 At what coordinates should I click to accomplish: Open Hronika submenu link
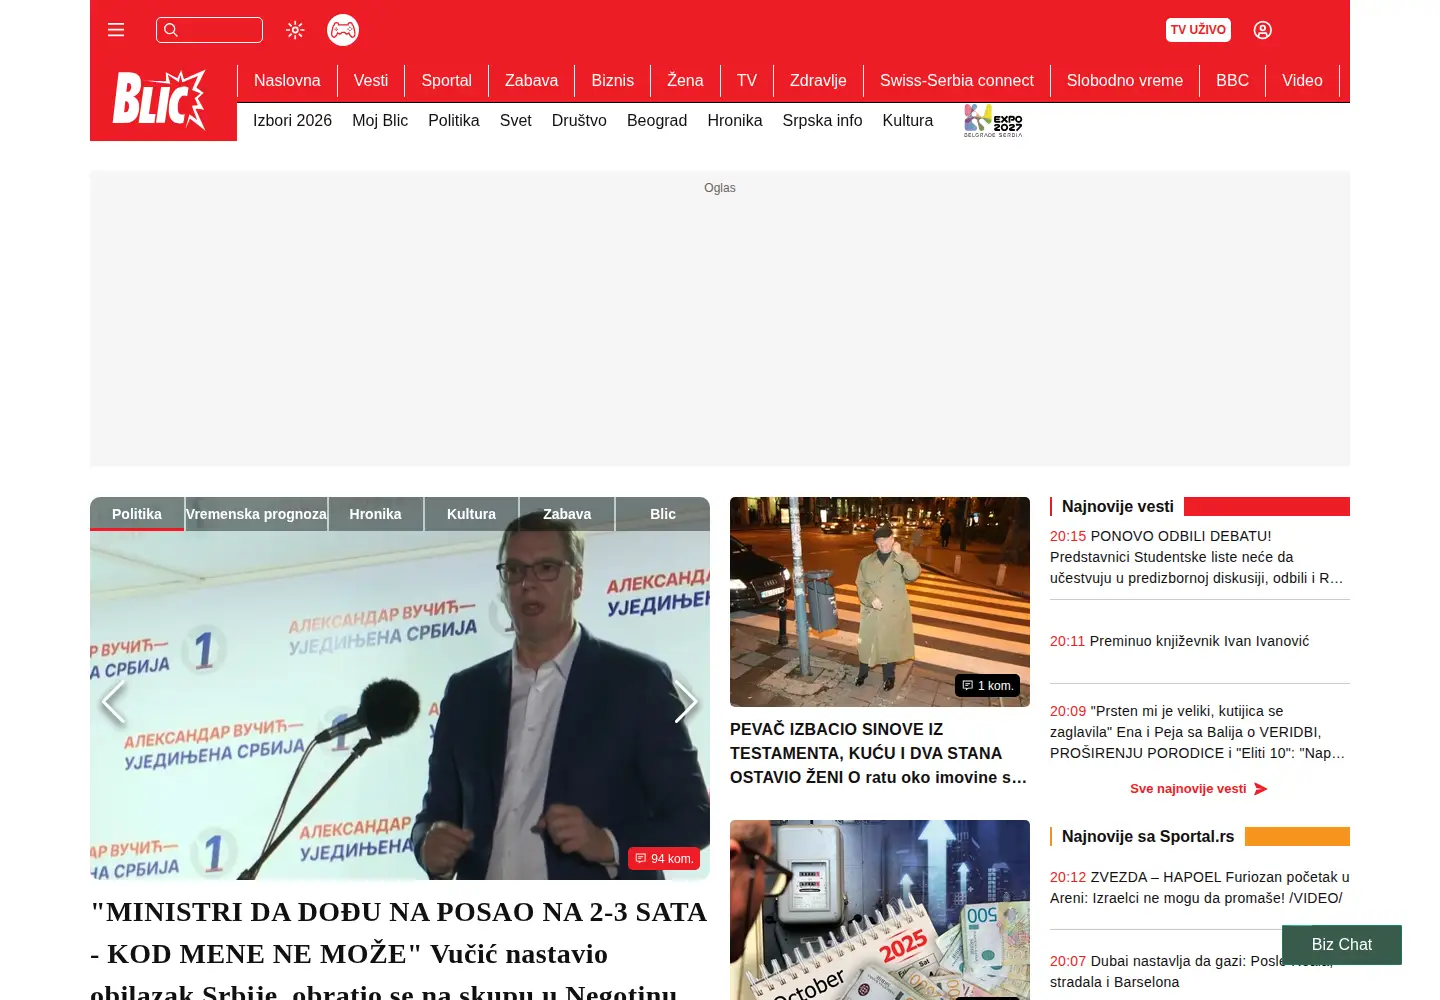[735, 121]
